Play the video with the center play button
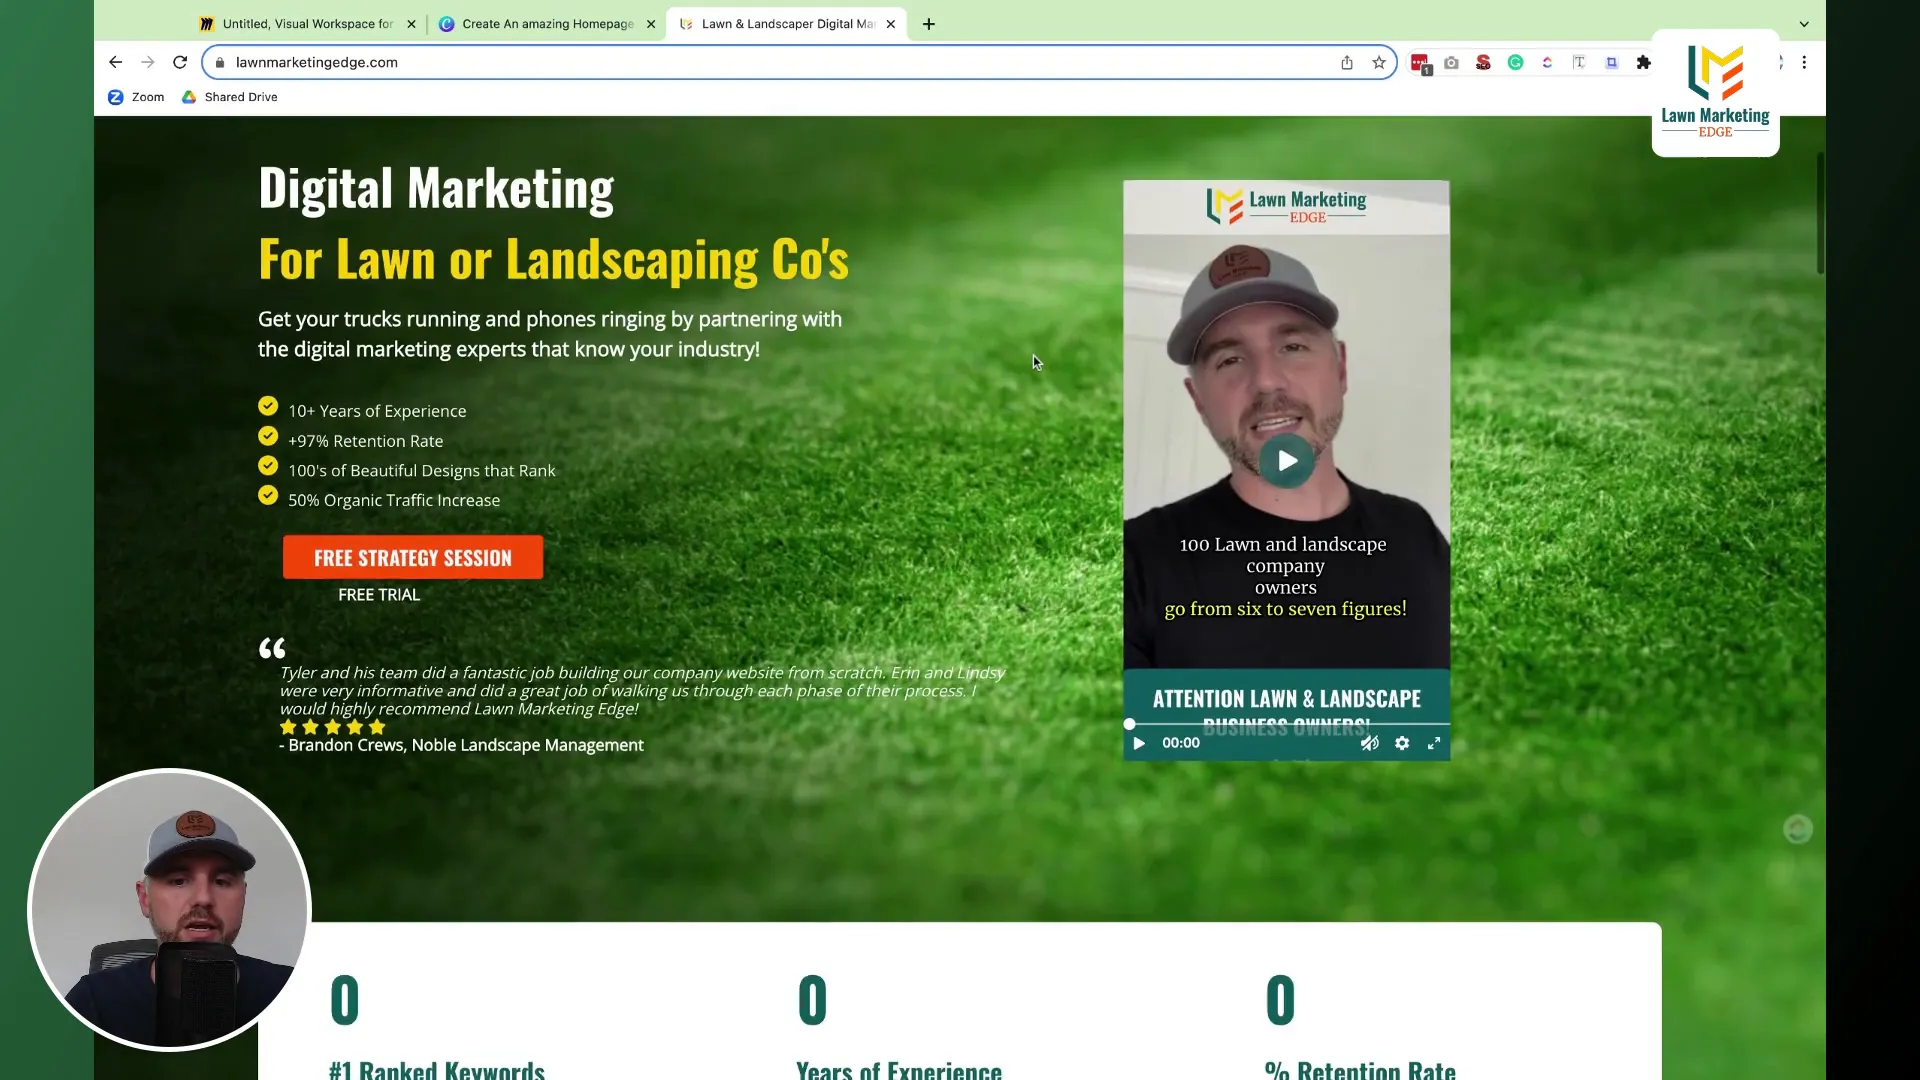This screenshot has width=1920, height=1080. [x=1286, y=460]
